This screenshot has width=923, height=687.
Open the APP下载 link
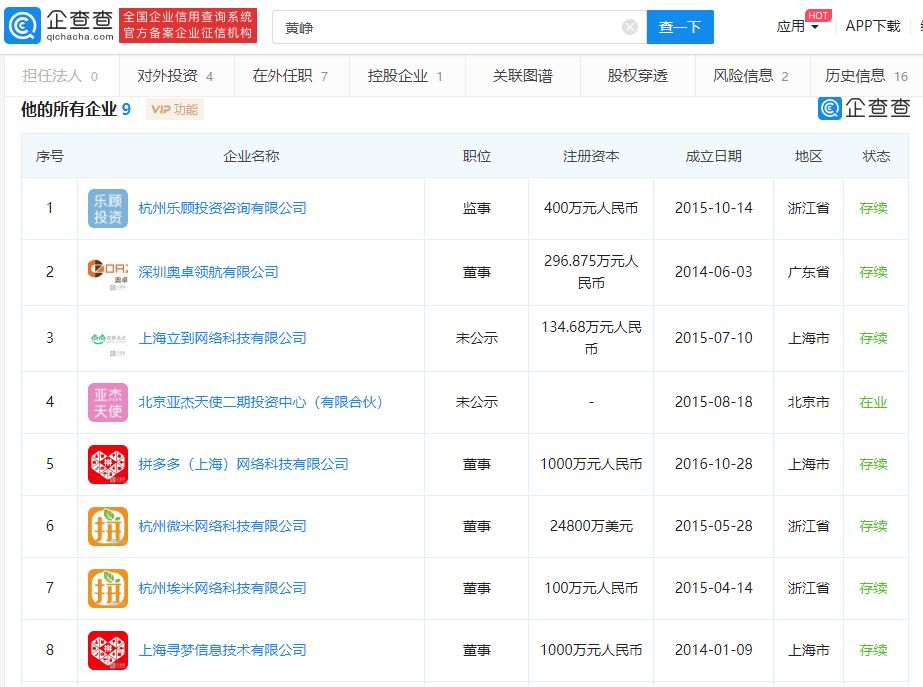pos(873,26)
